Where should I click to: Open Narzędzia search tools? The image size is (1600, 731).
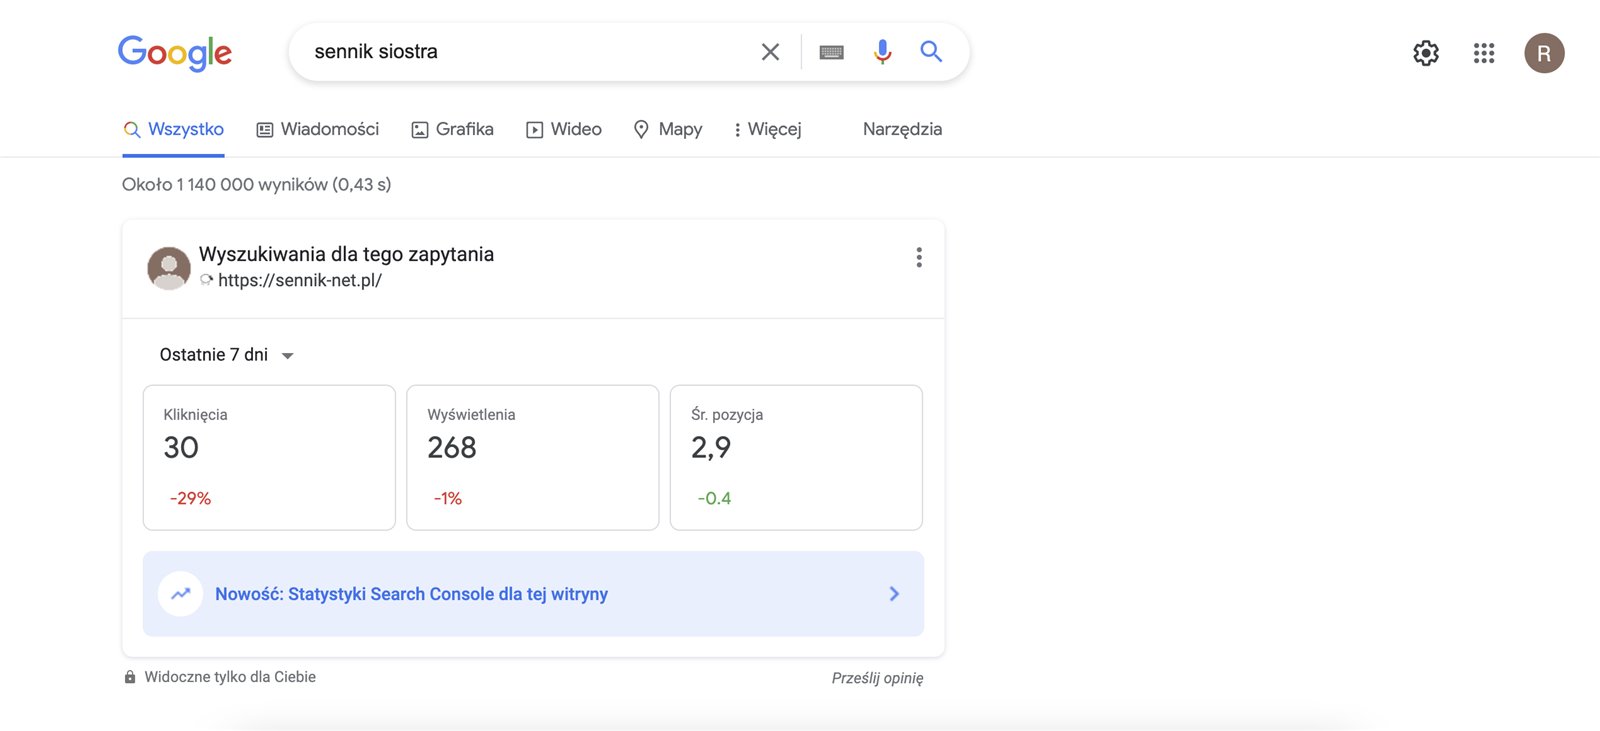point(902,129)
